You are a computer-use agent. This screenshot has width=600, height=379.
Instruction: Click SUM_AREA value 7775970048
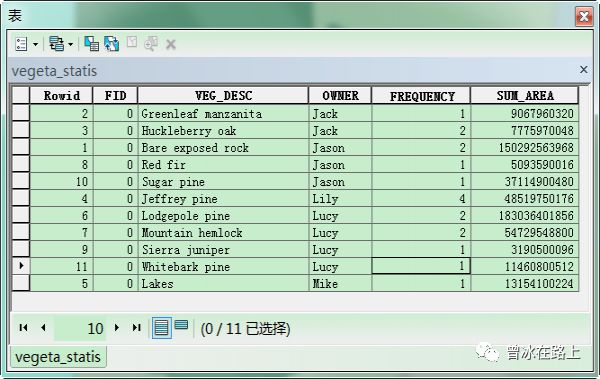tap(525, 131)
